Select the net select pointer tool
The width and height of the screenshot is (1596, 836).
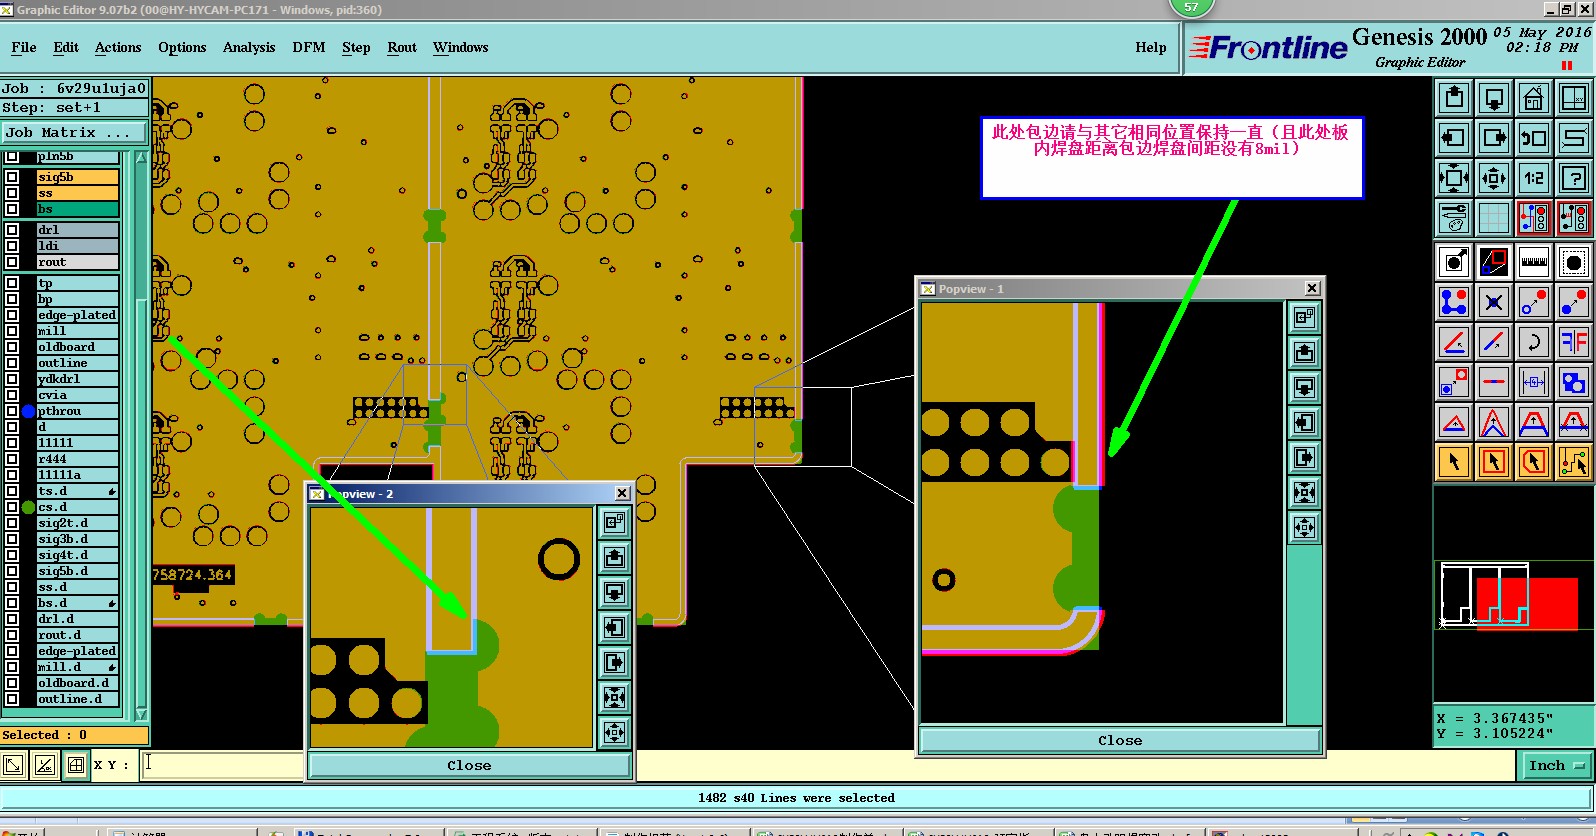(1573, 462)
